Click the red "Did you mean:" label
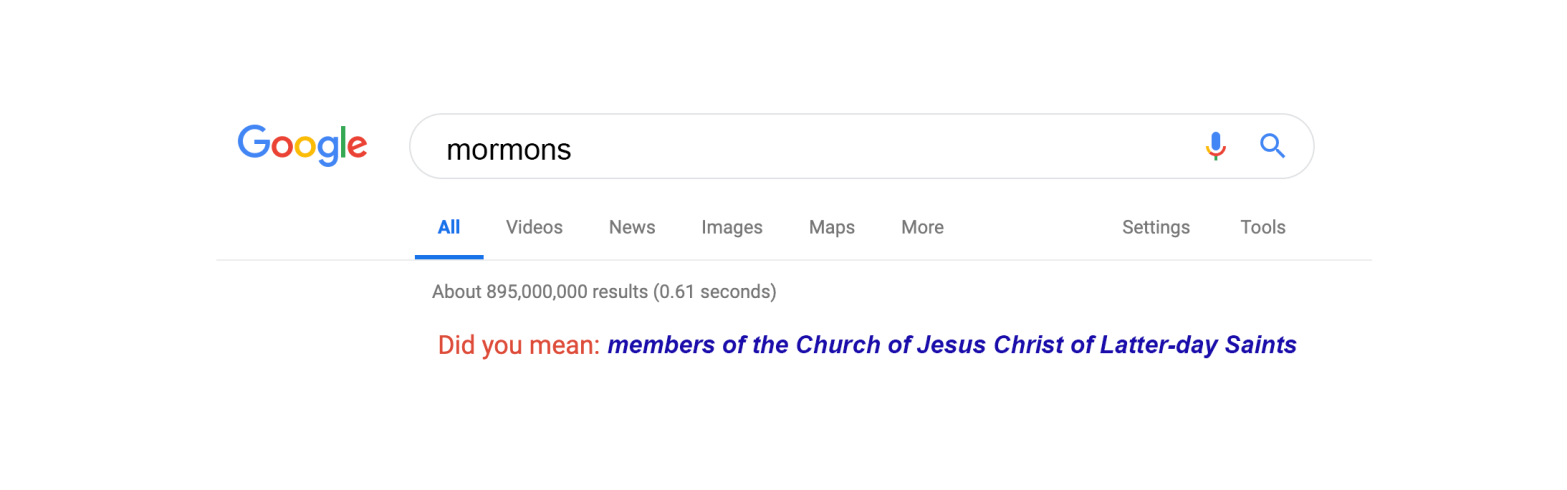 [518, 345]
